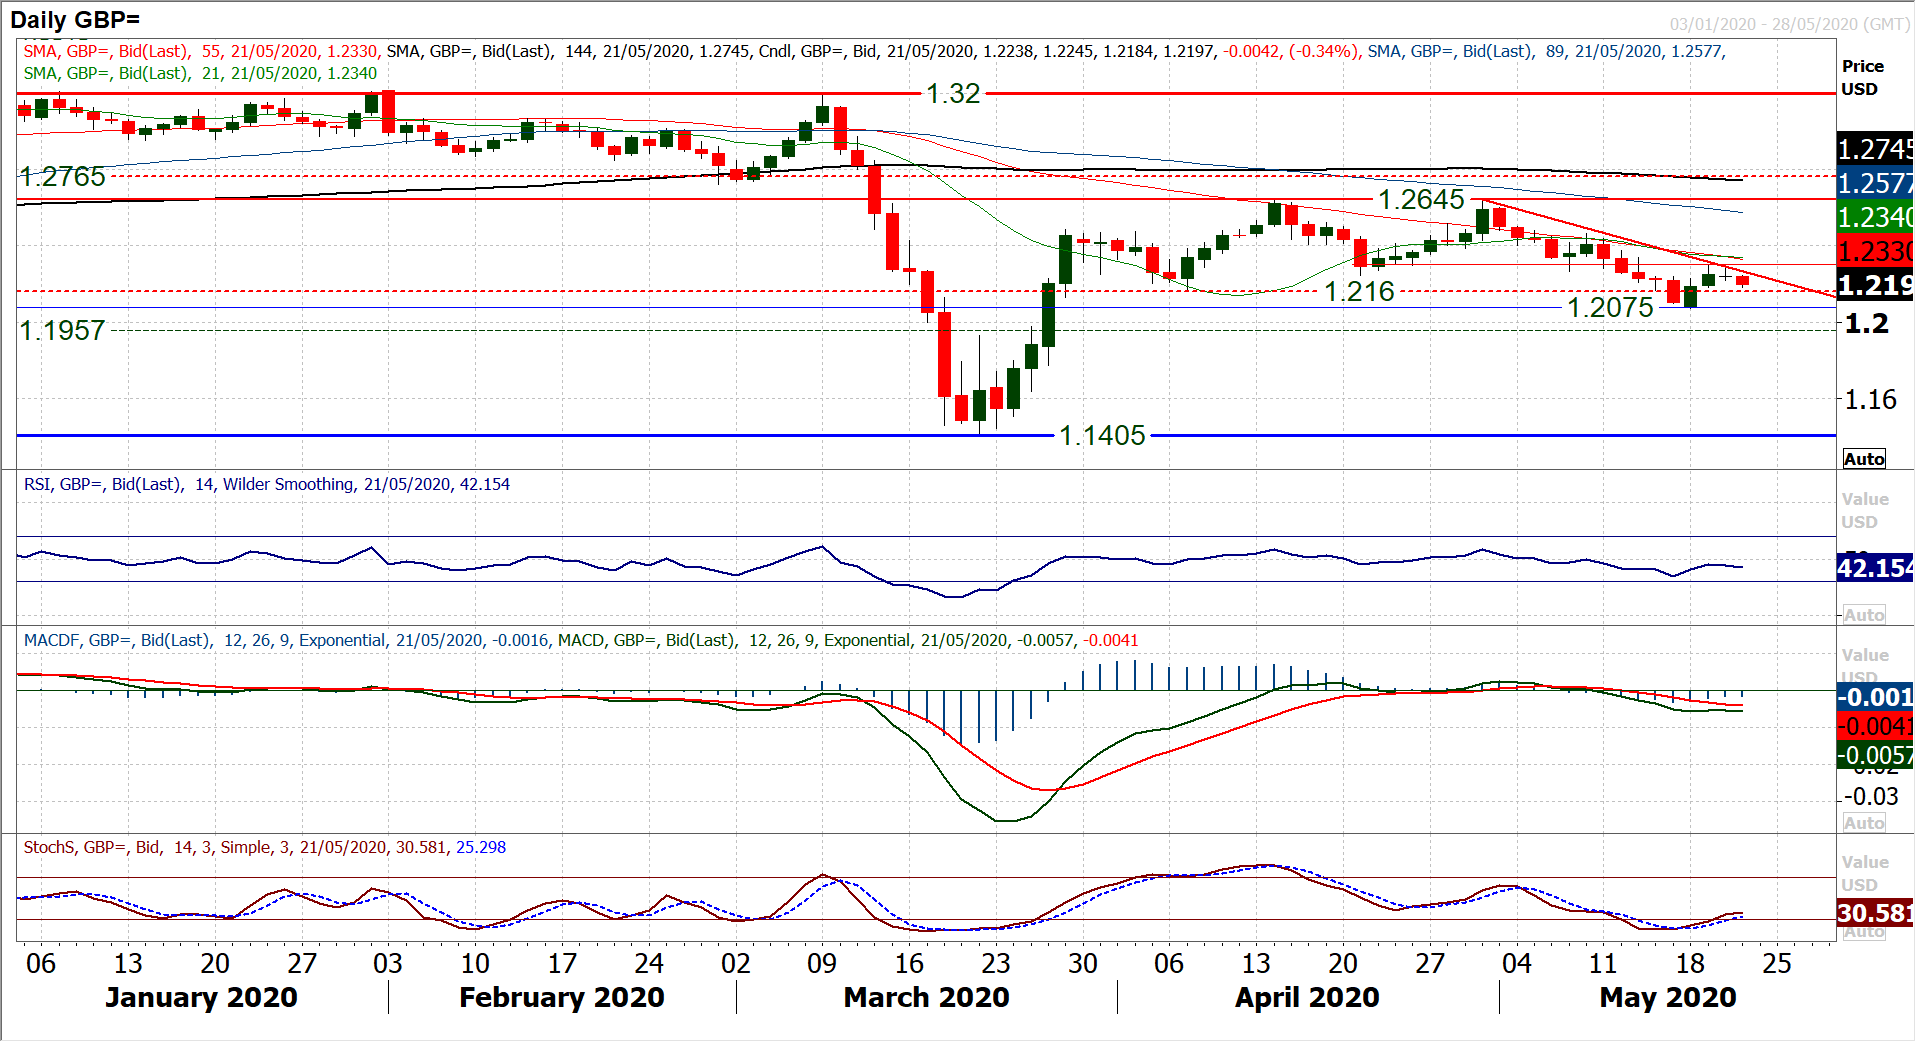Click the 1.2075 support annotation
Screen dimensions: 1916x1042
point(1610,308)
